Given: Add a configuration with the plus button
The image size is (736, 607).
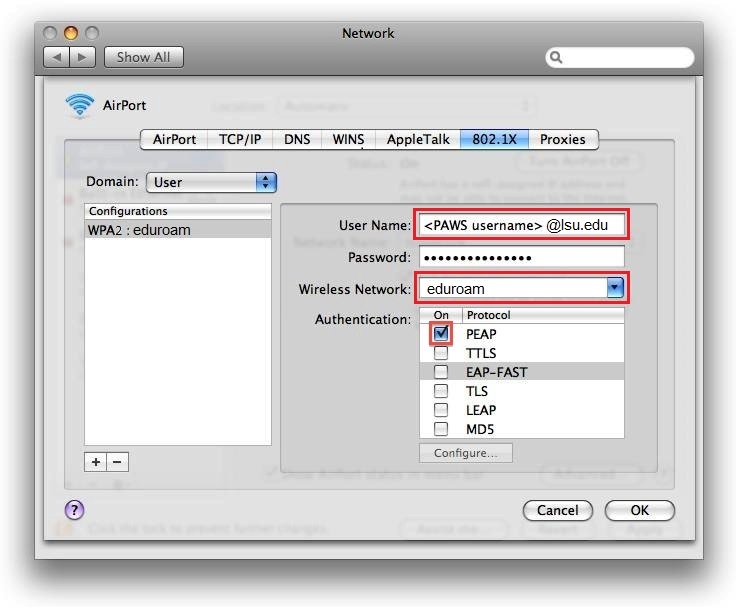Looking at the screenshot, I should [x=96, y=462].
